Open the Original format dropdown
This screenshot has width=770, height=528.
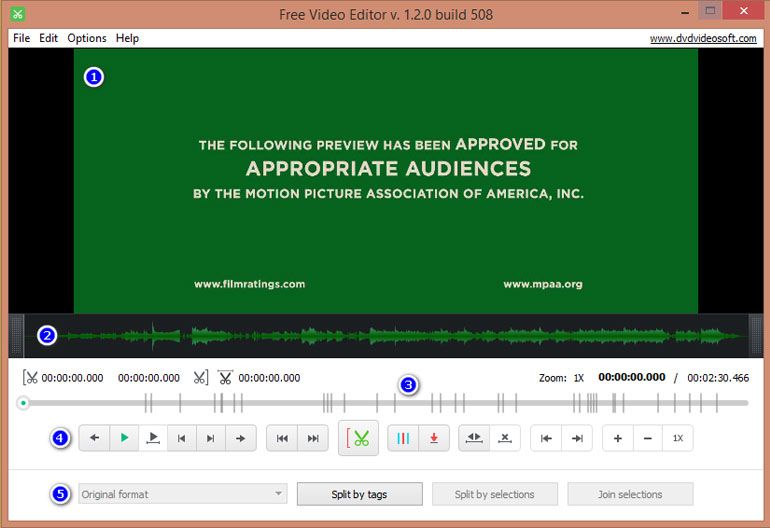click(182, 494)
